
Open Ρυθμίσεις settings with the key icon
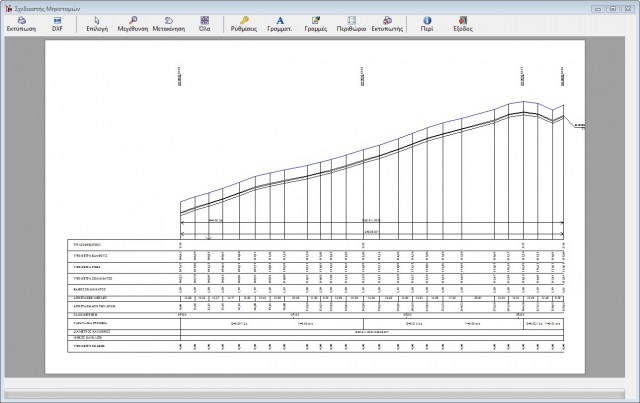tap(245, 22)
